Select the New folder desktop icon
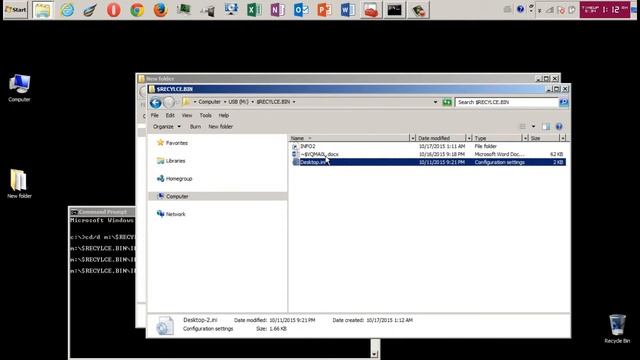 19,184
